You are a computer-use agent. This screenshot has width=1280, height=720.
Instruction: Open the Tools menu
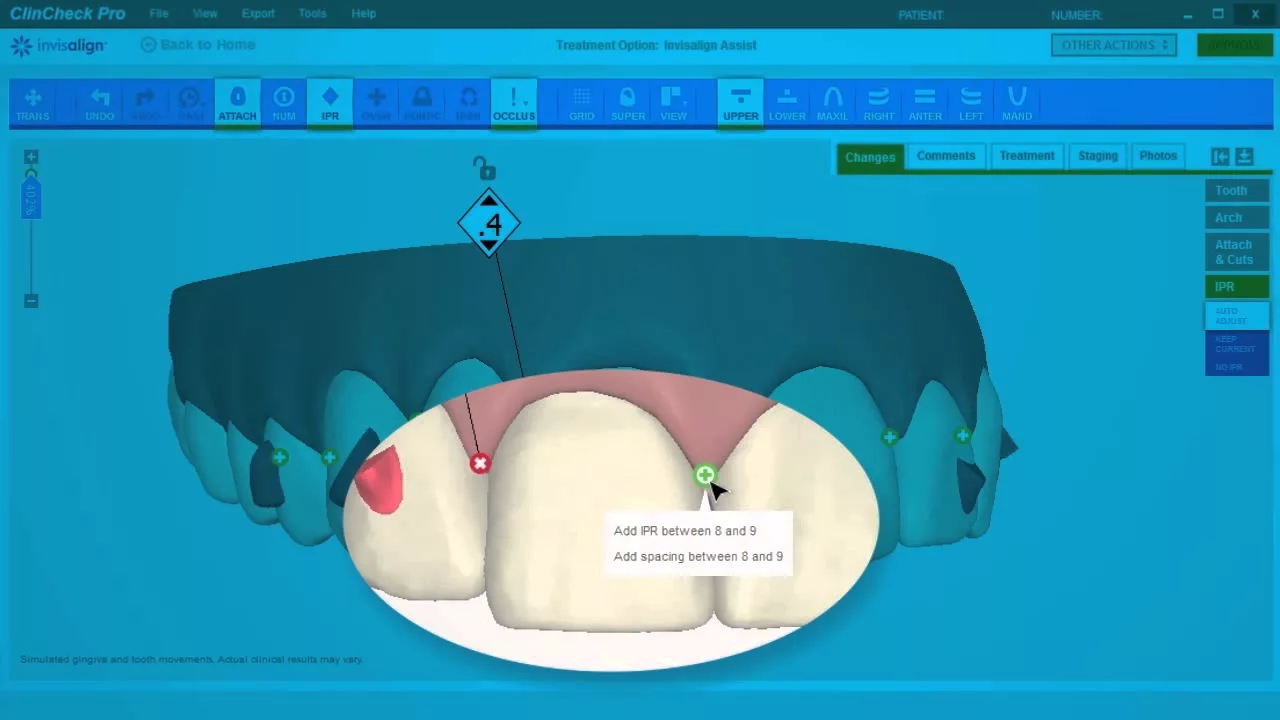point(312,14)
